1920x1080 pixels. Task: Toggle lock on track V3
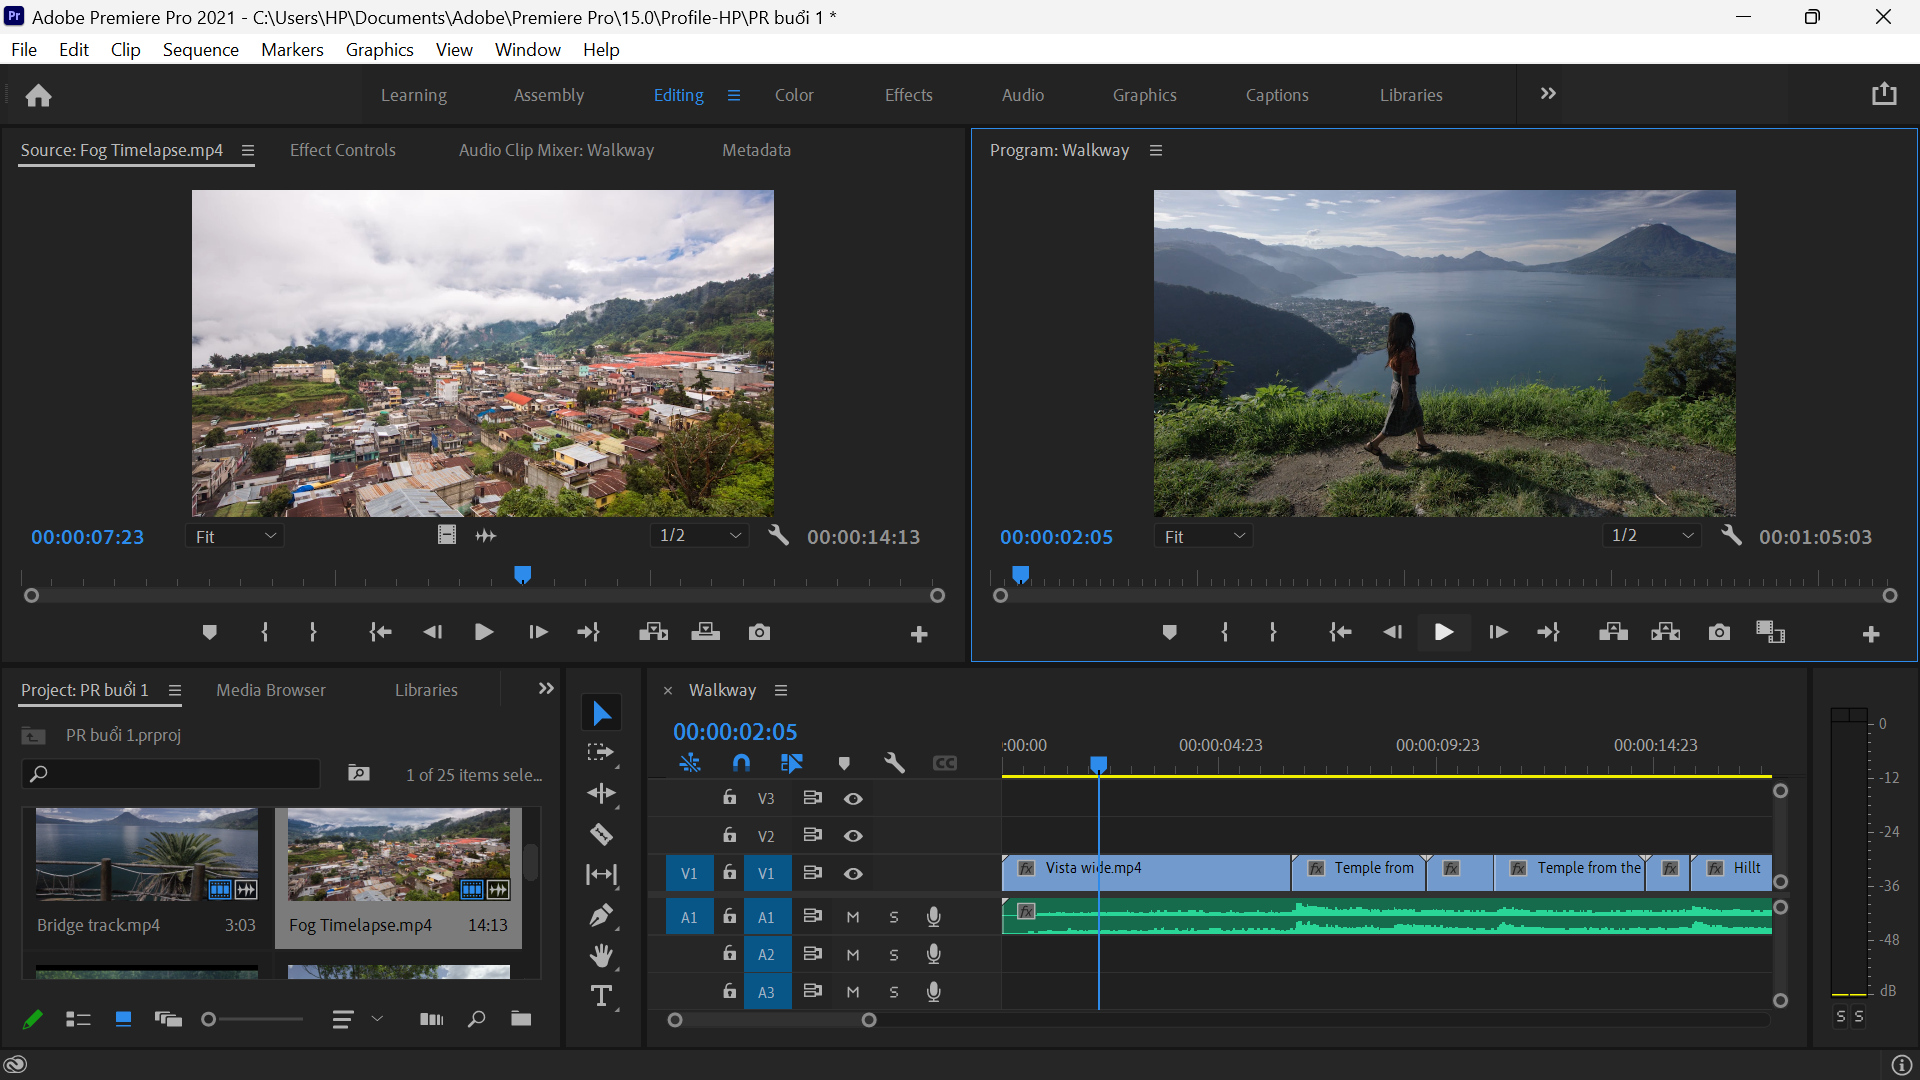(x=730, y=797)
